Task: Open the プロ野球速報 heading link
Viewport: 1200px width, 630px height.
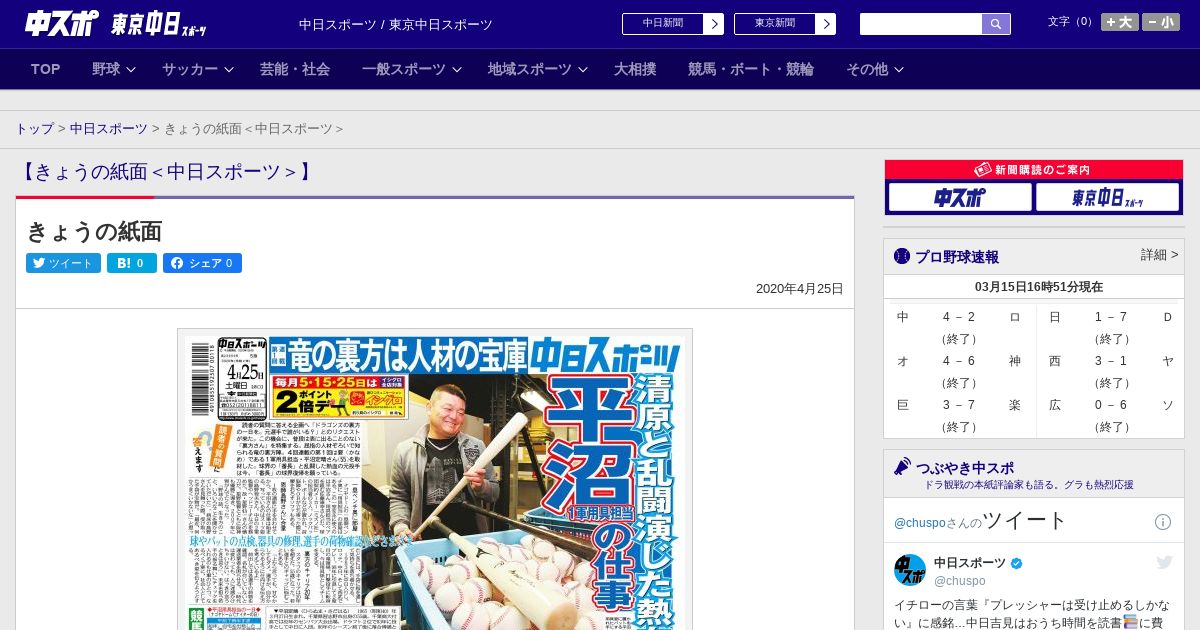Action: 957,257
